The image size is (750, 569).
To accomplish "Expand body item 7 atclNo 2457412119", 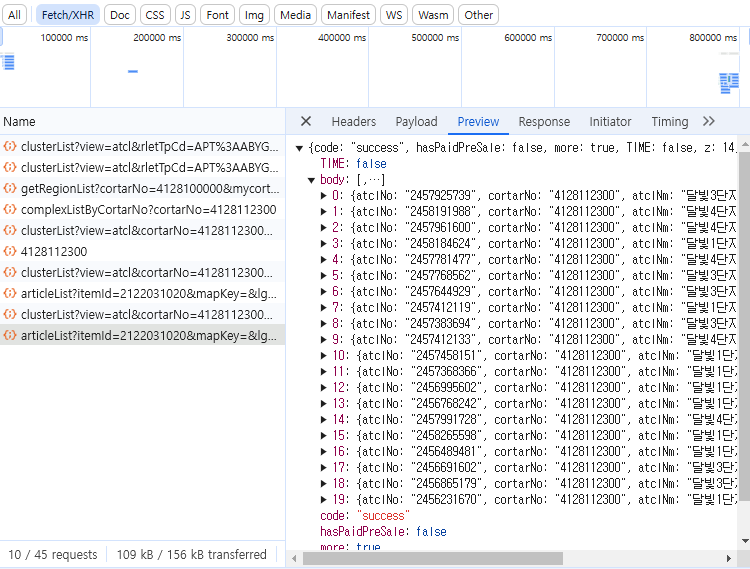I will 324,307.
